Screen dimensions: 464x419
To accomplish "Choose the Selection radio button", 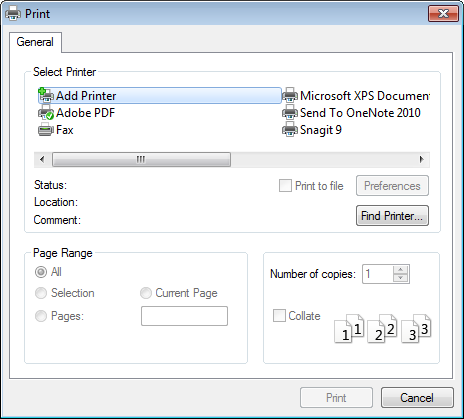I will (x=41, y=293).
